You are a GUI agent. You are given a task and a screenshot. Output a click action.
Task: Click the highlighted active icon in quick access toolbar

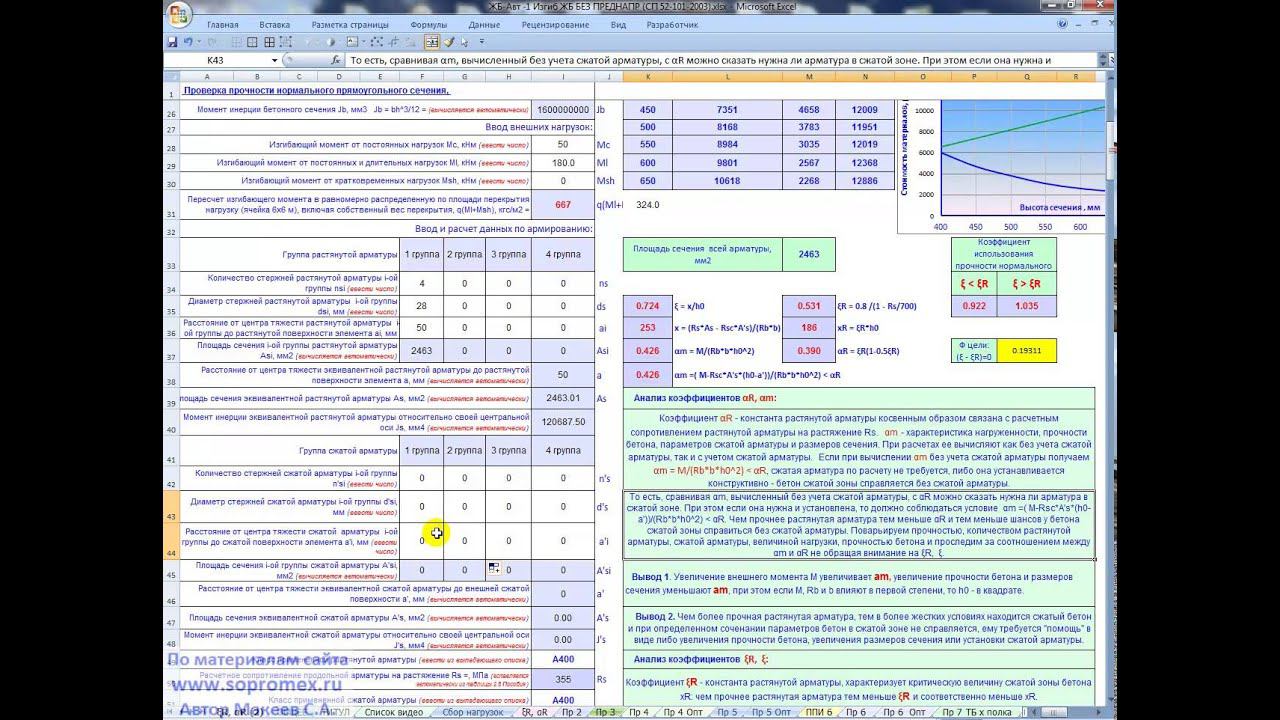point(432,42)
